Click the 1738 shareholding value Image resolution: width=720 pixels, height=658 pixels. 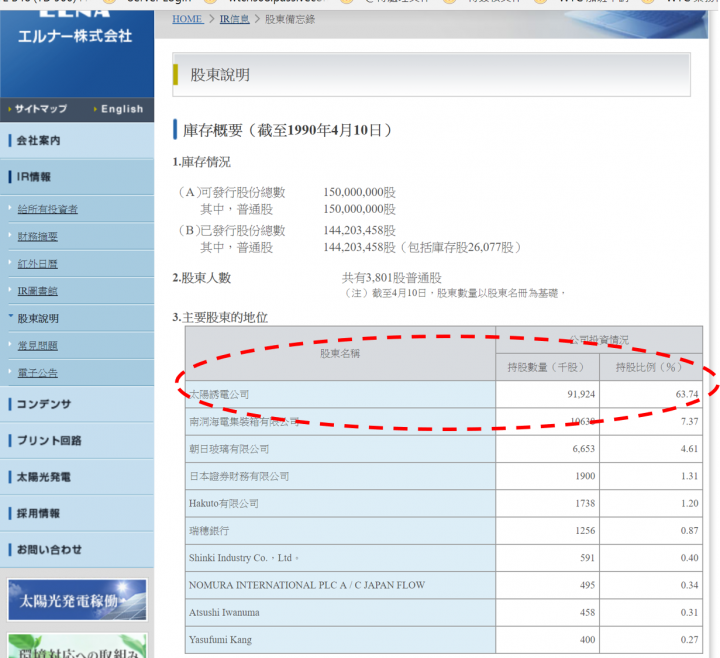(x=585, y=504)
